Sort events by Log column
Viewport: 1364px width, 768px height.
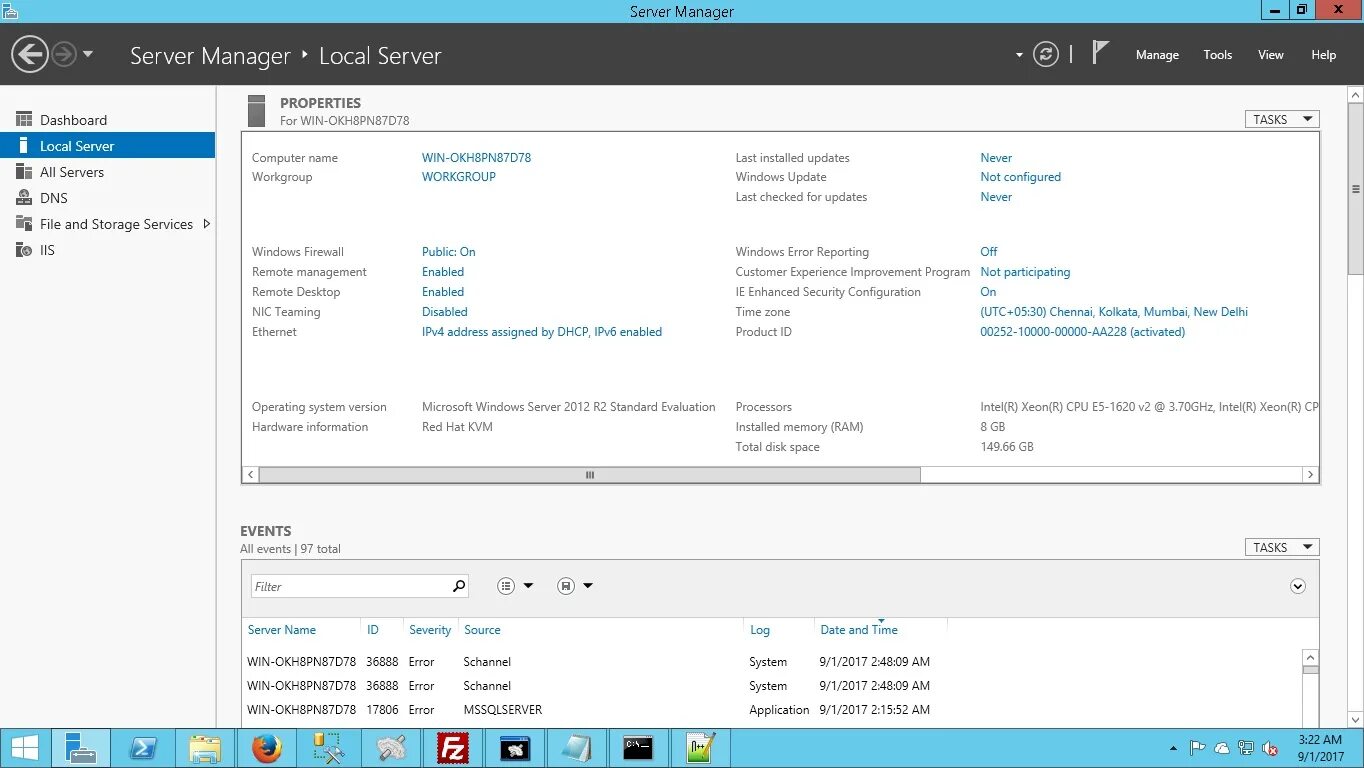760,630
